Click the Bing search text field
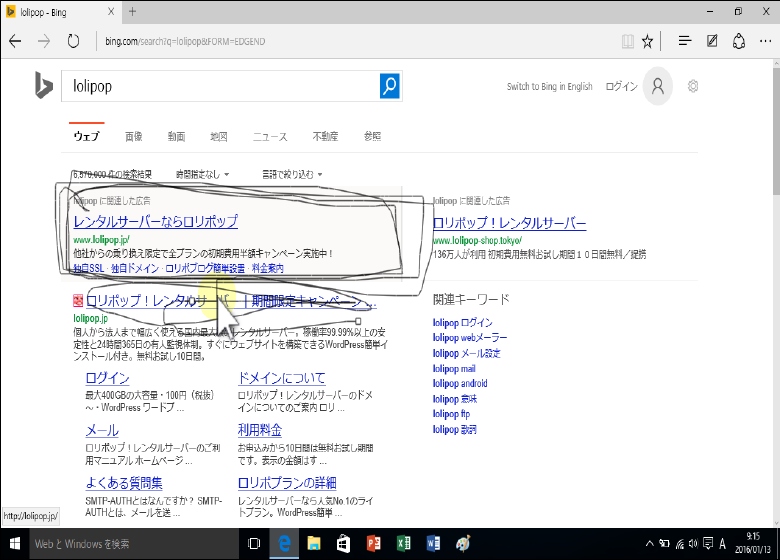This screenshot has width=780, height=560. pyautogui.click(x=220, y=86)
